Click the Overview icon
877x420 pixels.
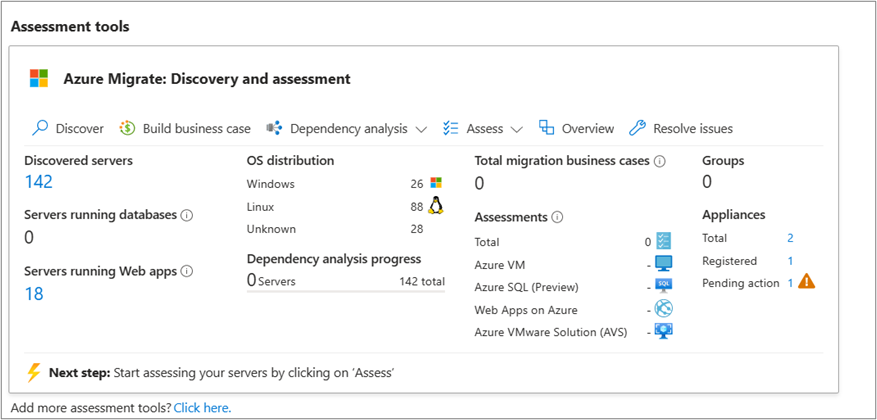(x=546, y=128)
